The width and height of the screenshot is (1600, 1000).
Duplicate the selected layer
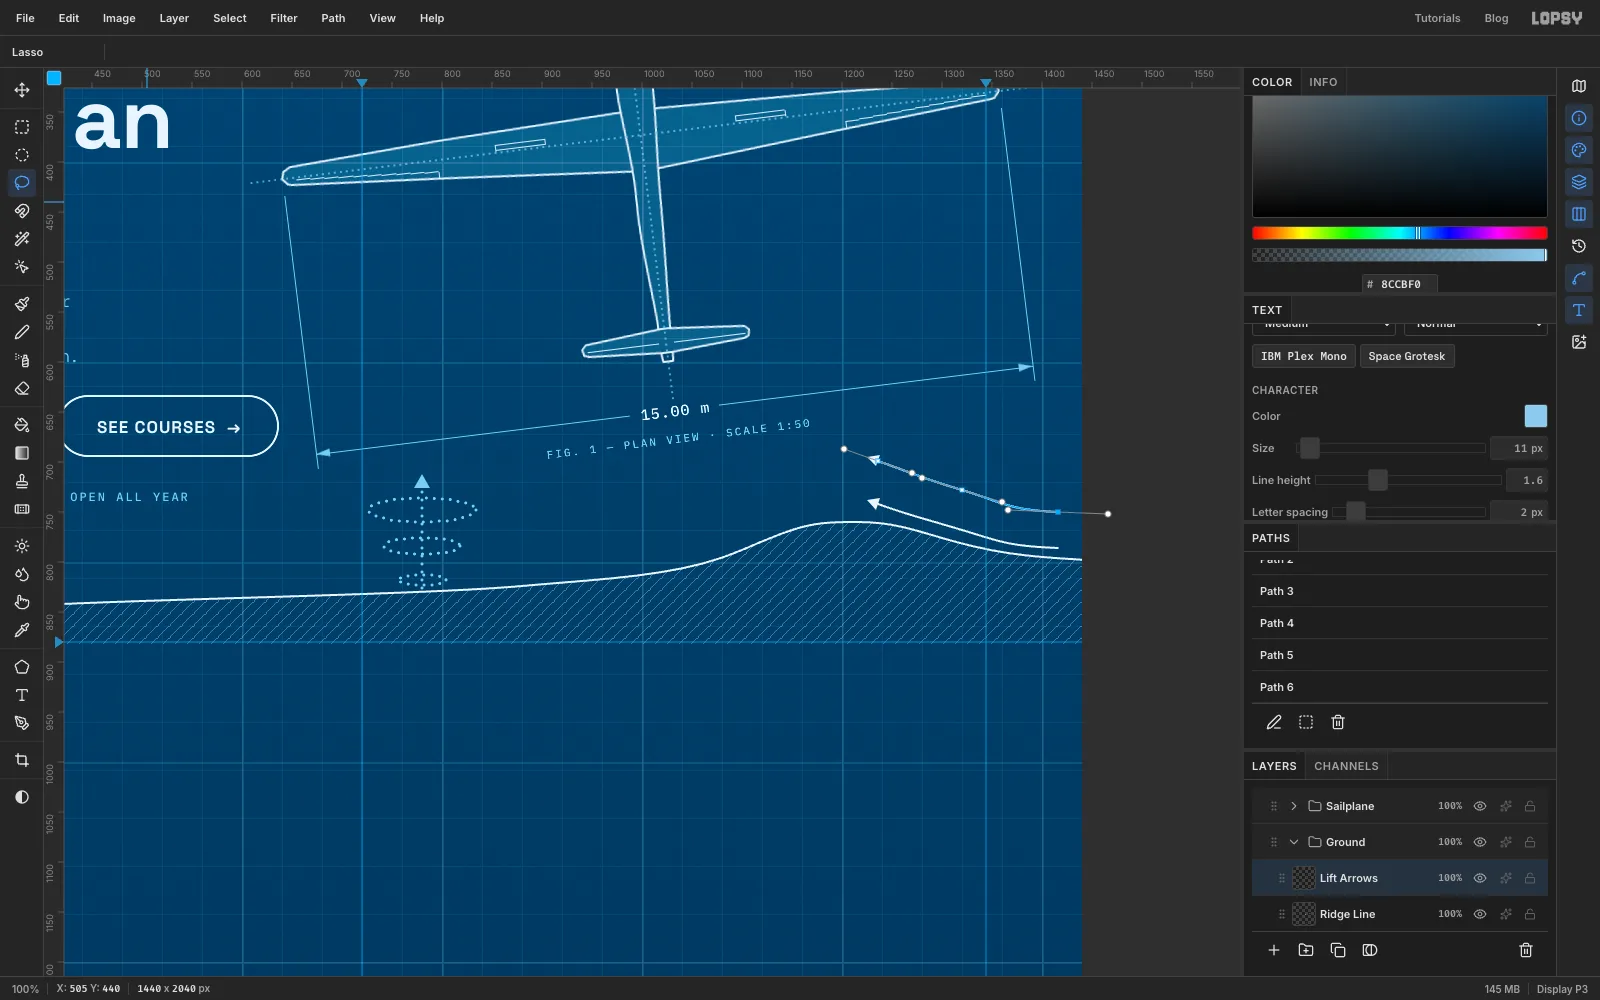pos(1338,950)
